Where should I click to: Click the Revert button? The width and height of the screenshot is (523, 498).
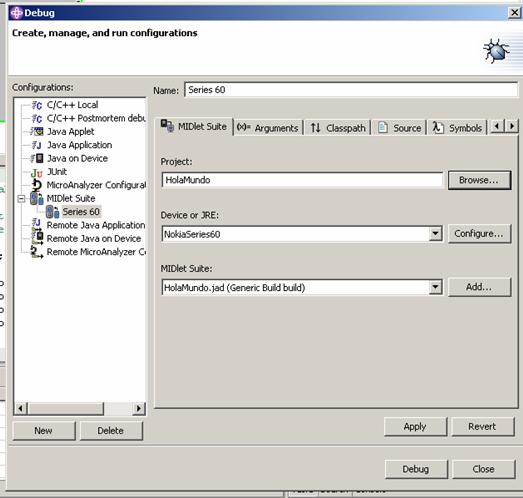(x=482, y=427)
